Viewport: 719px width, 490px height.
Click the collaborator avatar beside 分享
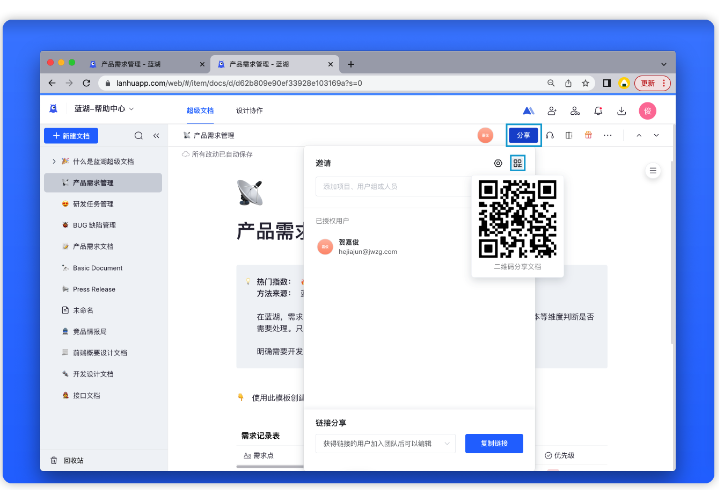pos(485,135)
